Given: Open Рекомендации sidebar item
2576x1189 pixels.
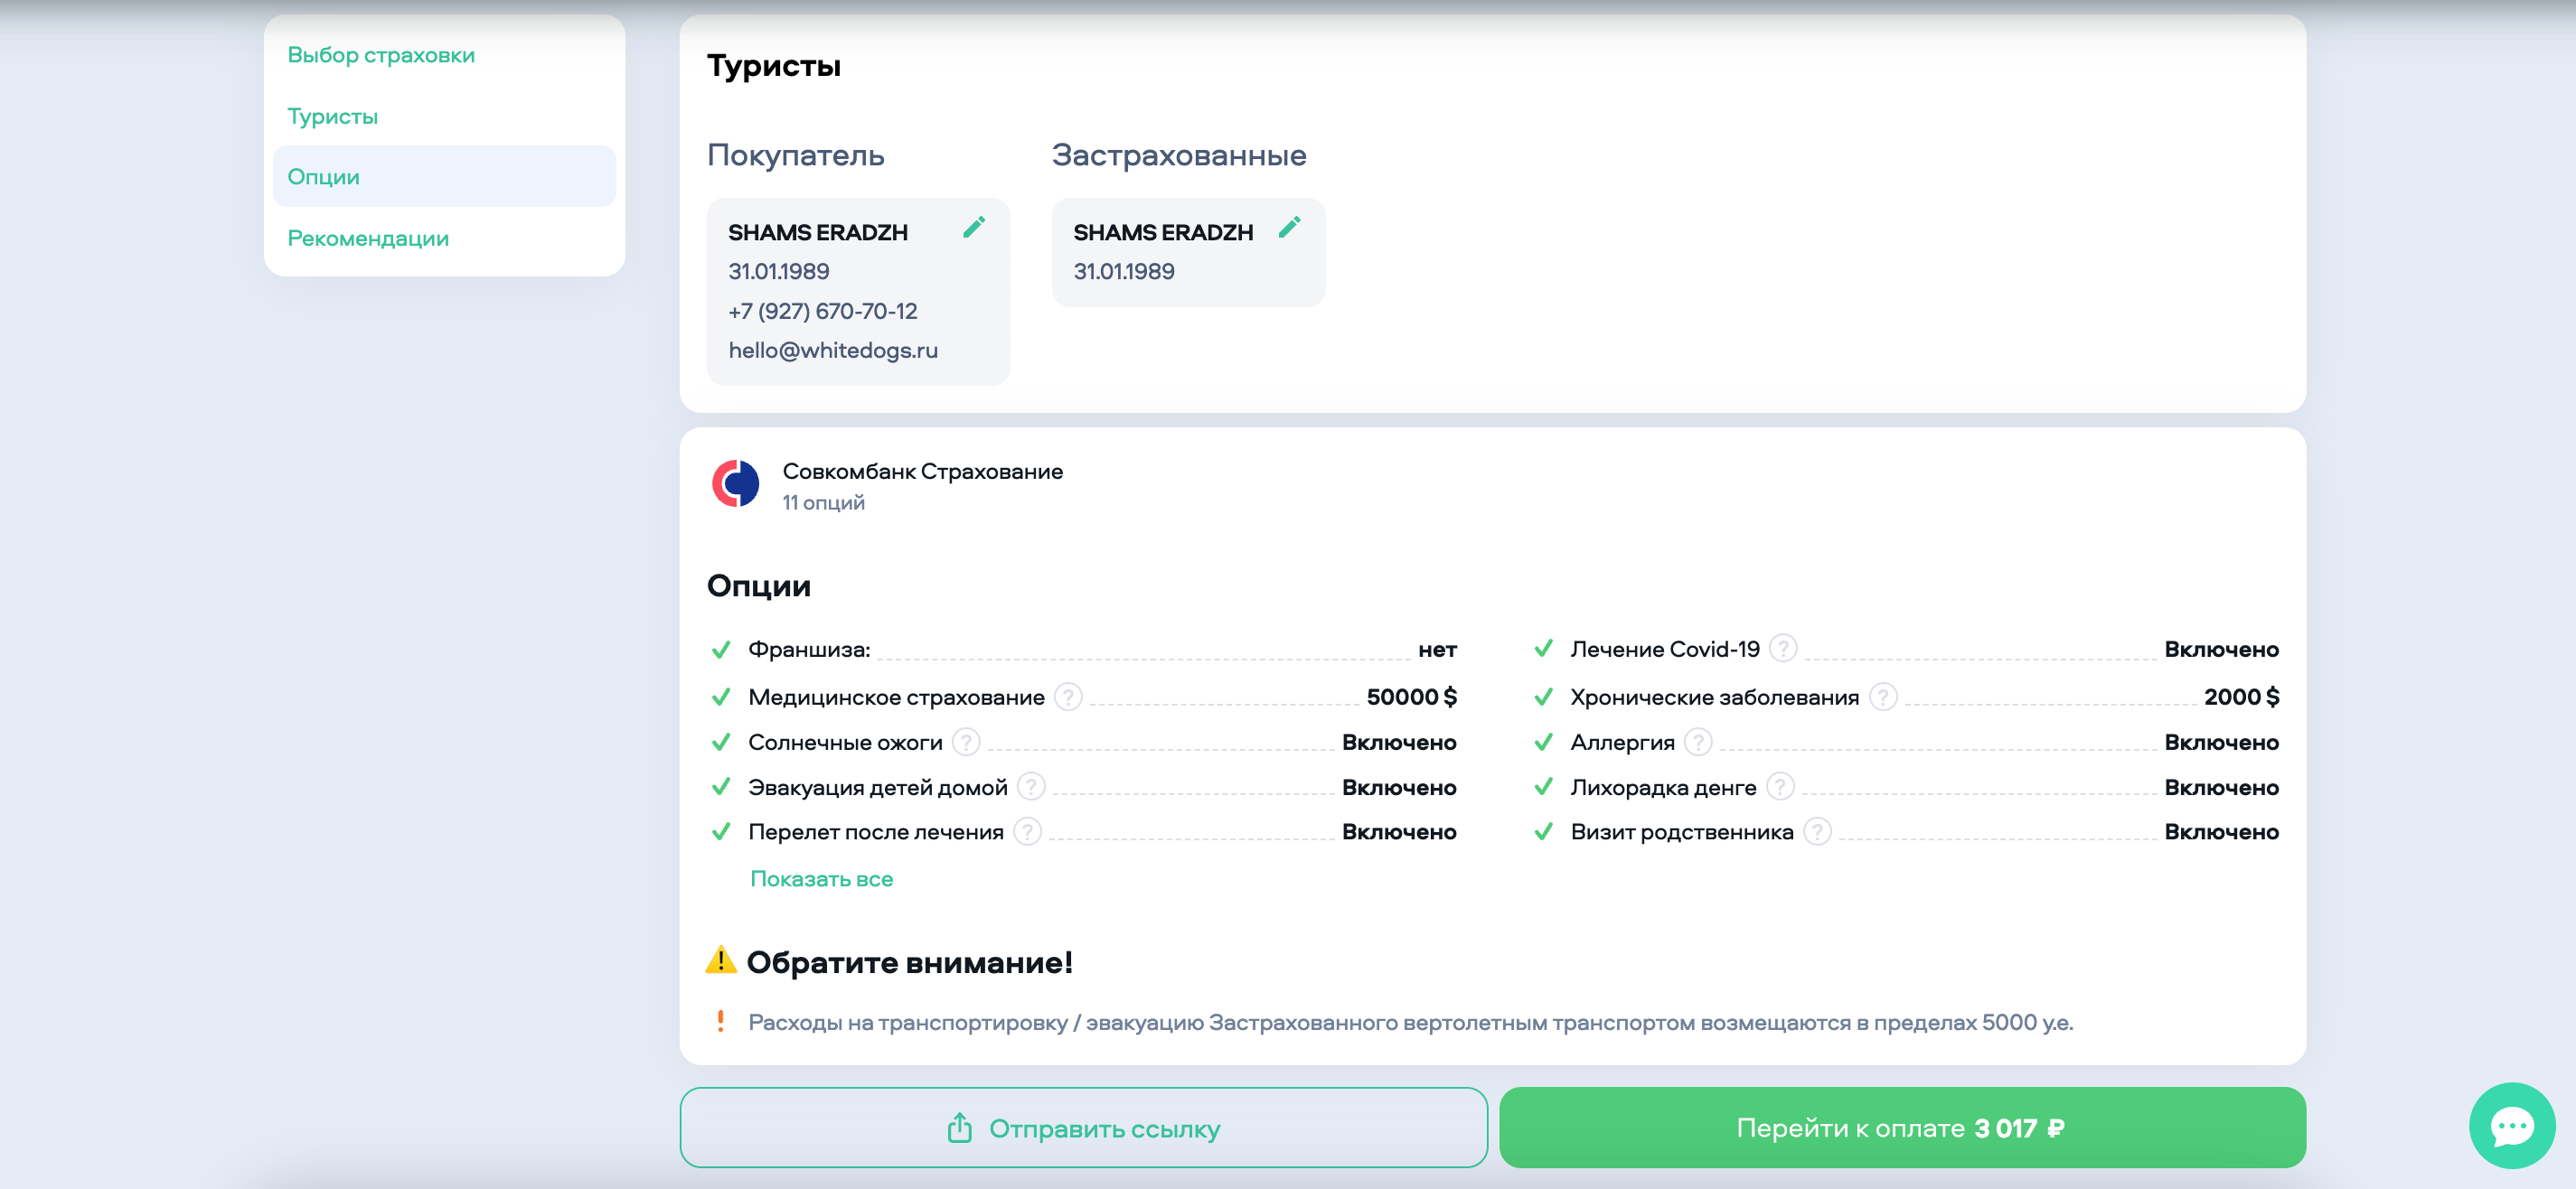Looking at the screenshot, I should click(x=368, y=238).
